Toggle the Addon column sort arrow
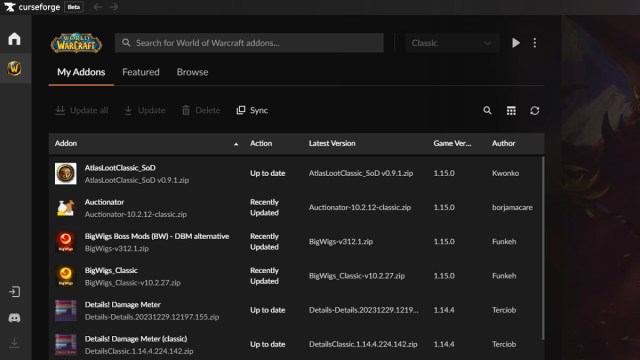Viewport: 640px width, 360px height. pyautogui.click(x=236, y=144)
